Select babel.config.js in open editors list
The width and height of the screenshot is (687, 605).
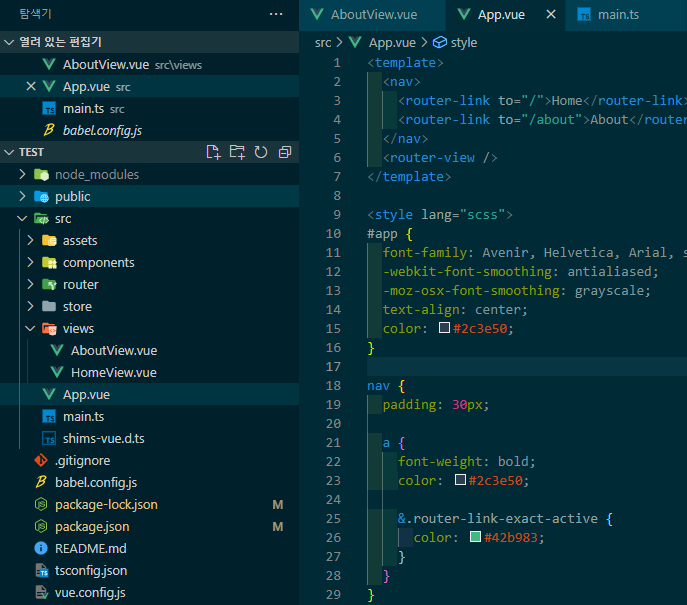(149, 130)
